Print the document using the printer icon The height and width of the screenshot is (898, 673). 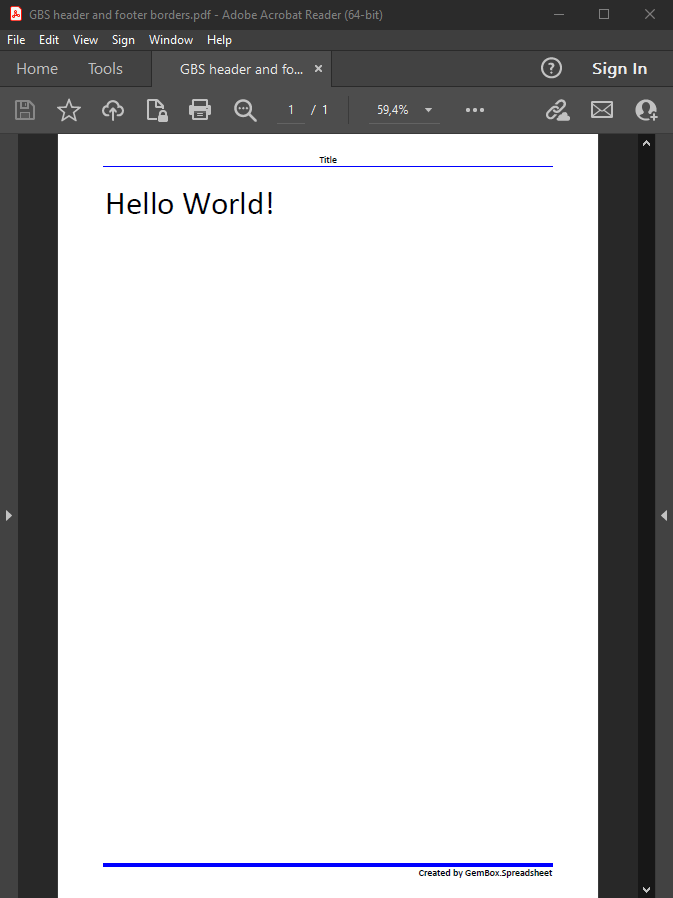(x=200, y=110)
